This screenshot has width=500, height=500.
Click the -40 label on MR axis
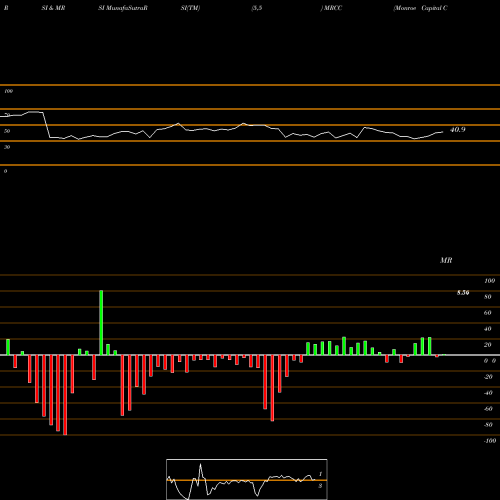pyautogui.click(x=488, y=393)
